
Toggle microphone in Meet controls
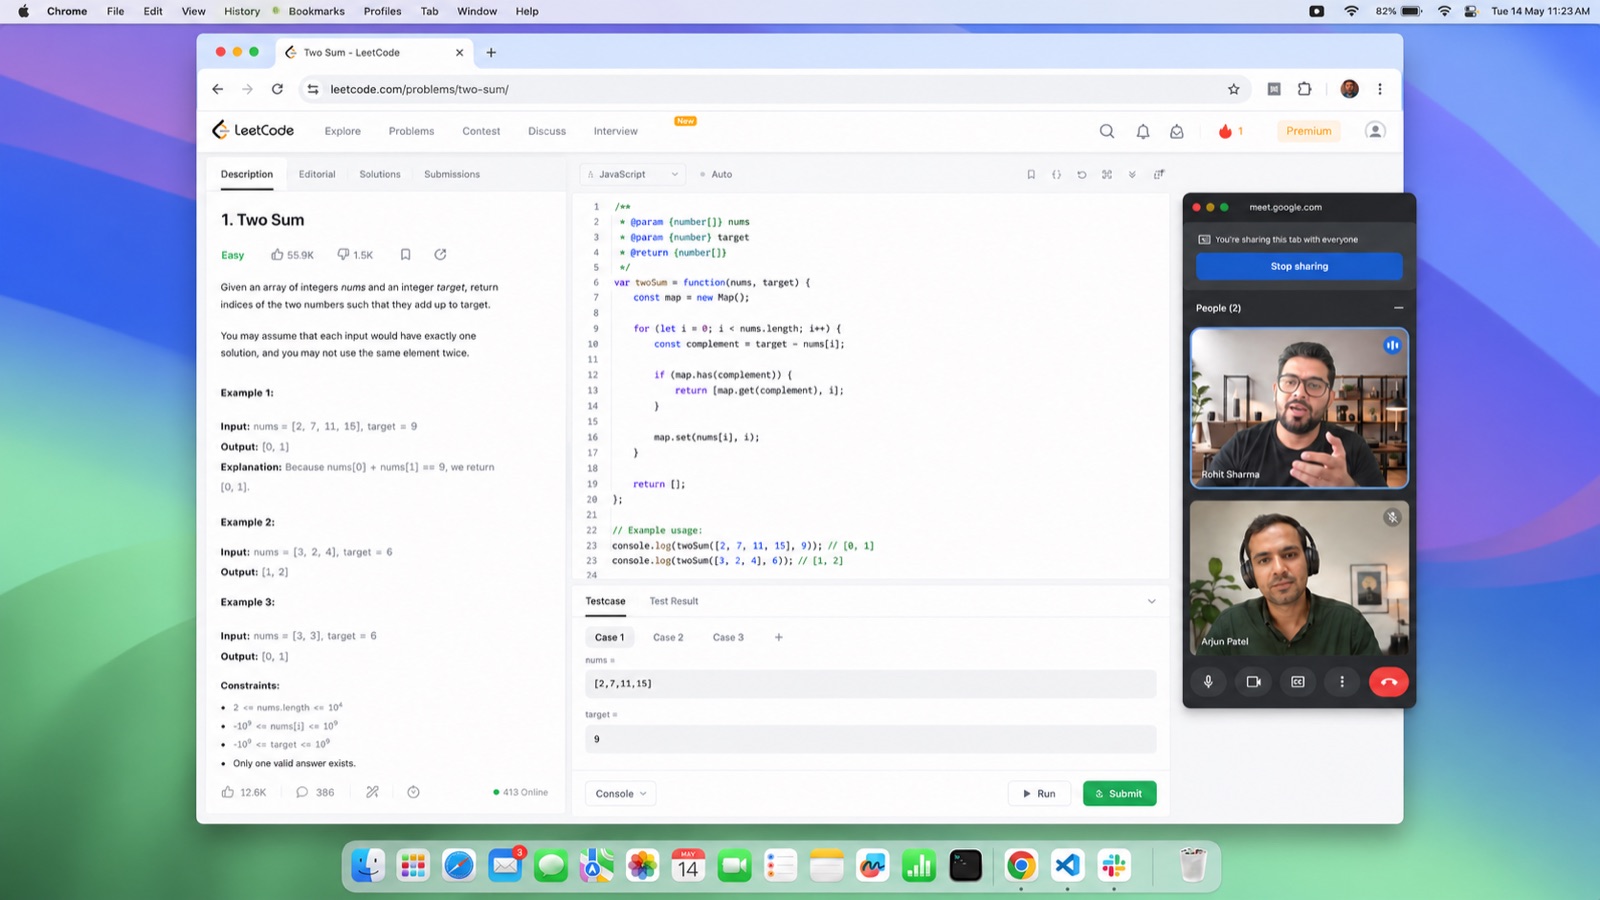click(x=1208, y=682)
